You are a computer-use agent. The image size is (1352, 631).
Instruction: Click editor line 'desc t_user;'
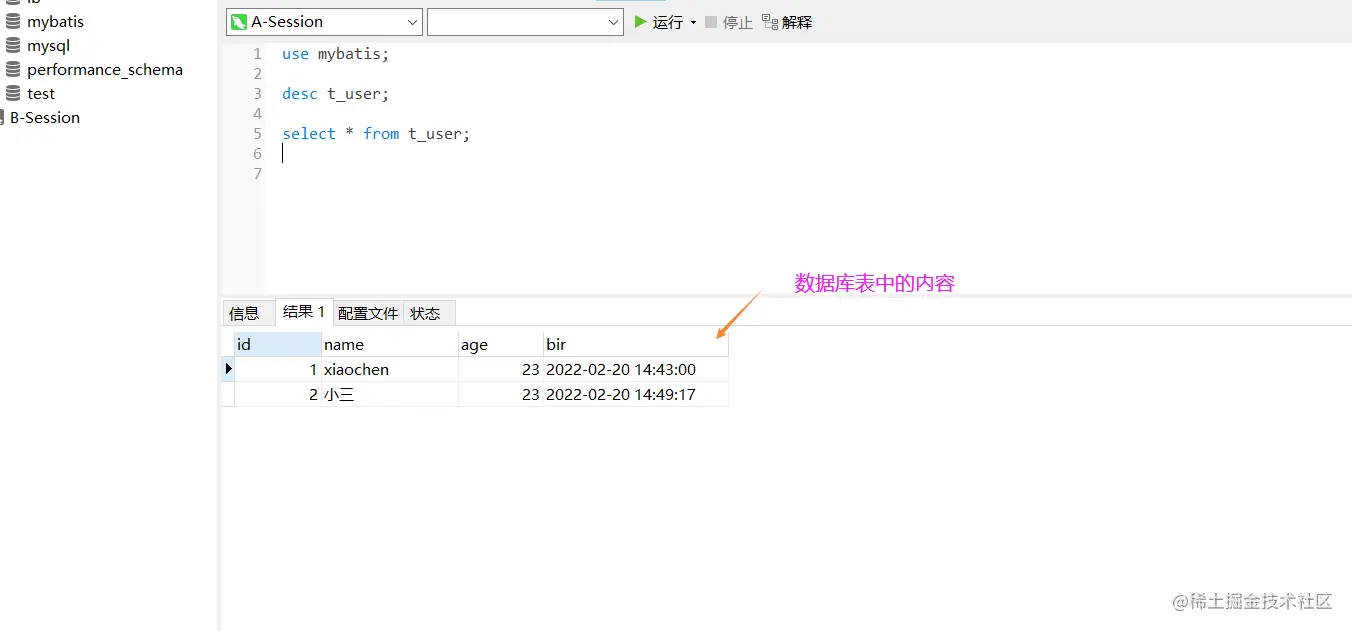(x=335, y=93)
